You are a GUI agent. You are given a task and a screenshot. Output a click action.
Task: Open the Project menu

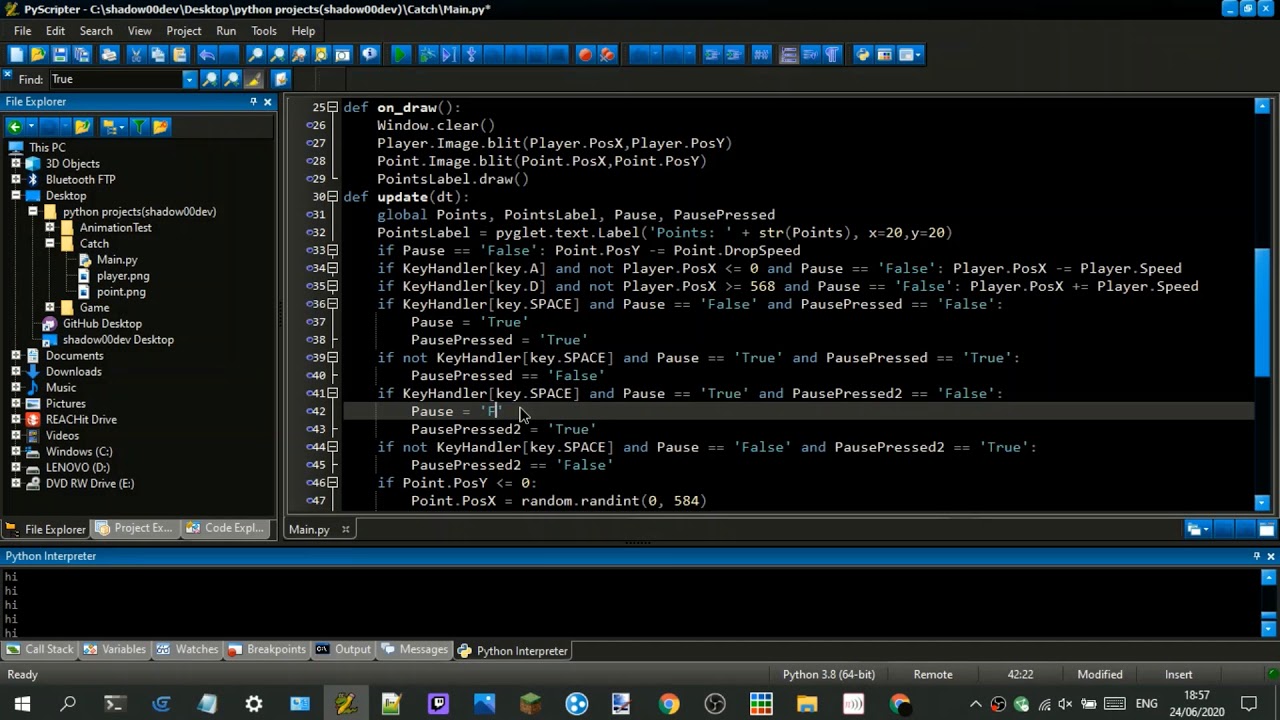[x=184, y=31]
